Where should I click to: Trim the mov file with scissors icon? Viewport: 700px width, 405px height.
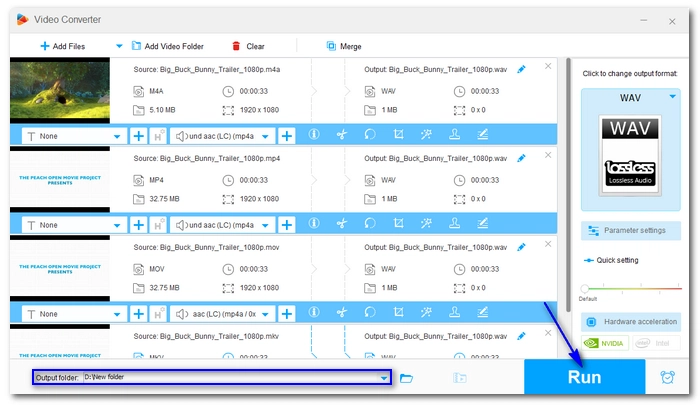pos(342,312)
